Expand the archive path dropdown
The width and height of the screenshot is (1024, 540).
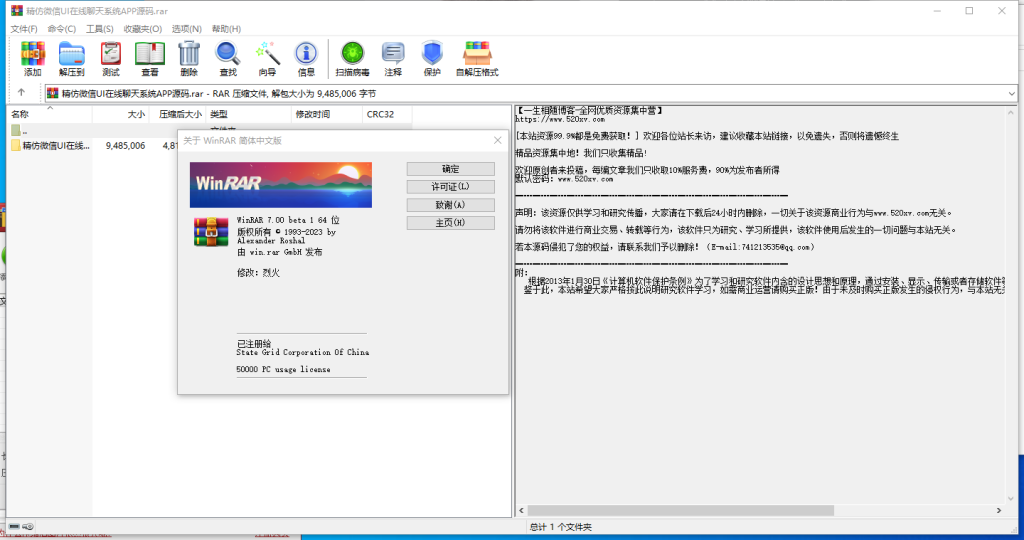[1011, 93]
